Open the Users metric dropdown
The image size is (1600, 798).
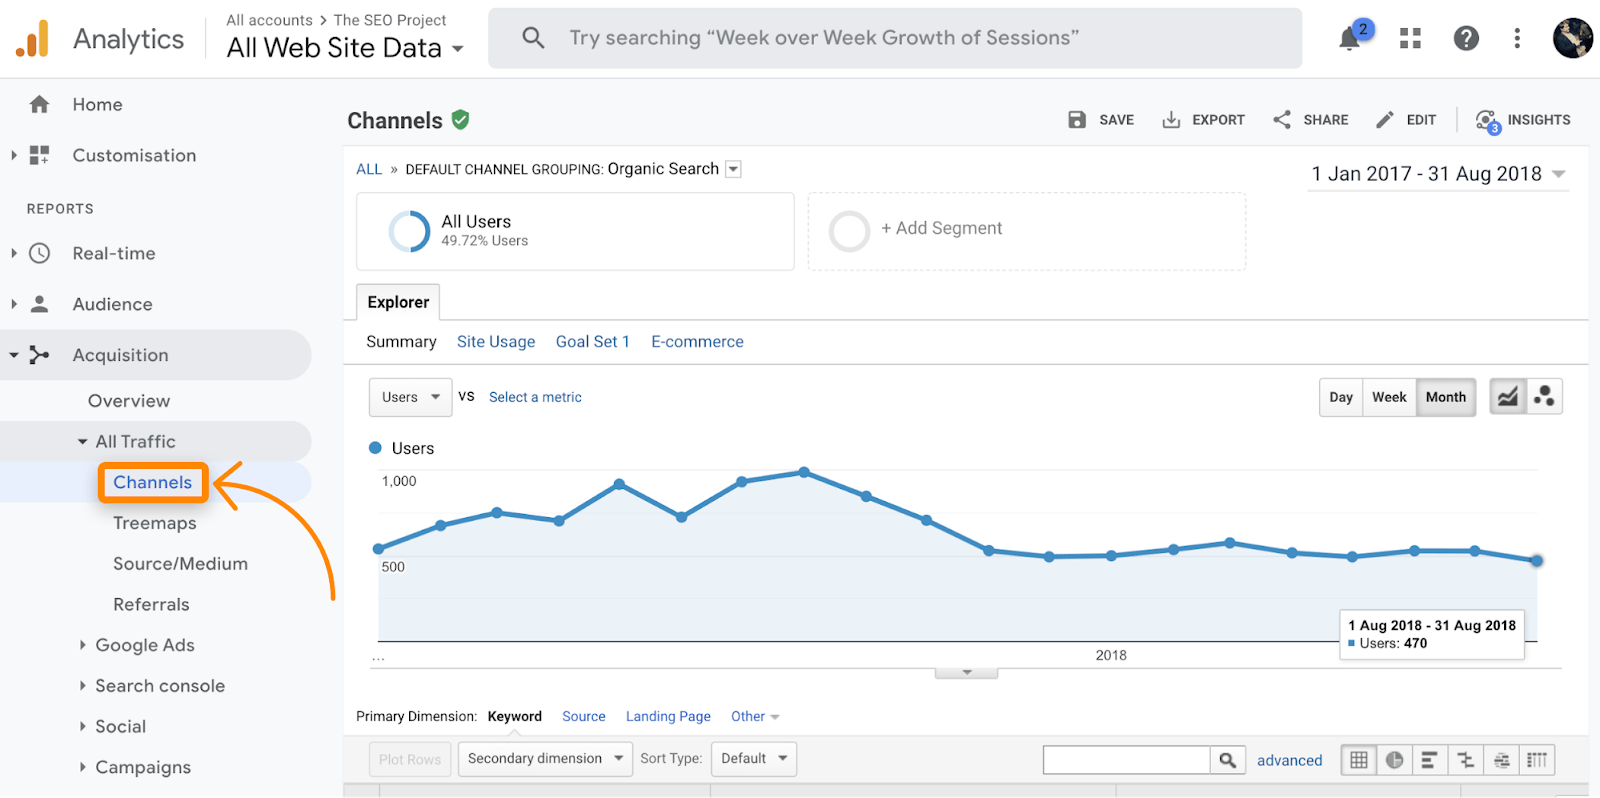410,397
